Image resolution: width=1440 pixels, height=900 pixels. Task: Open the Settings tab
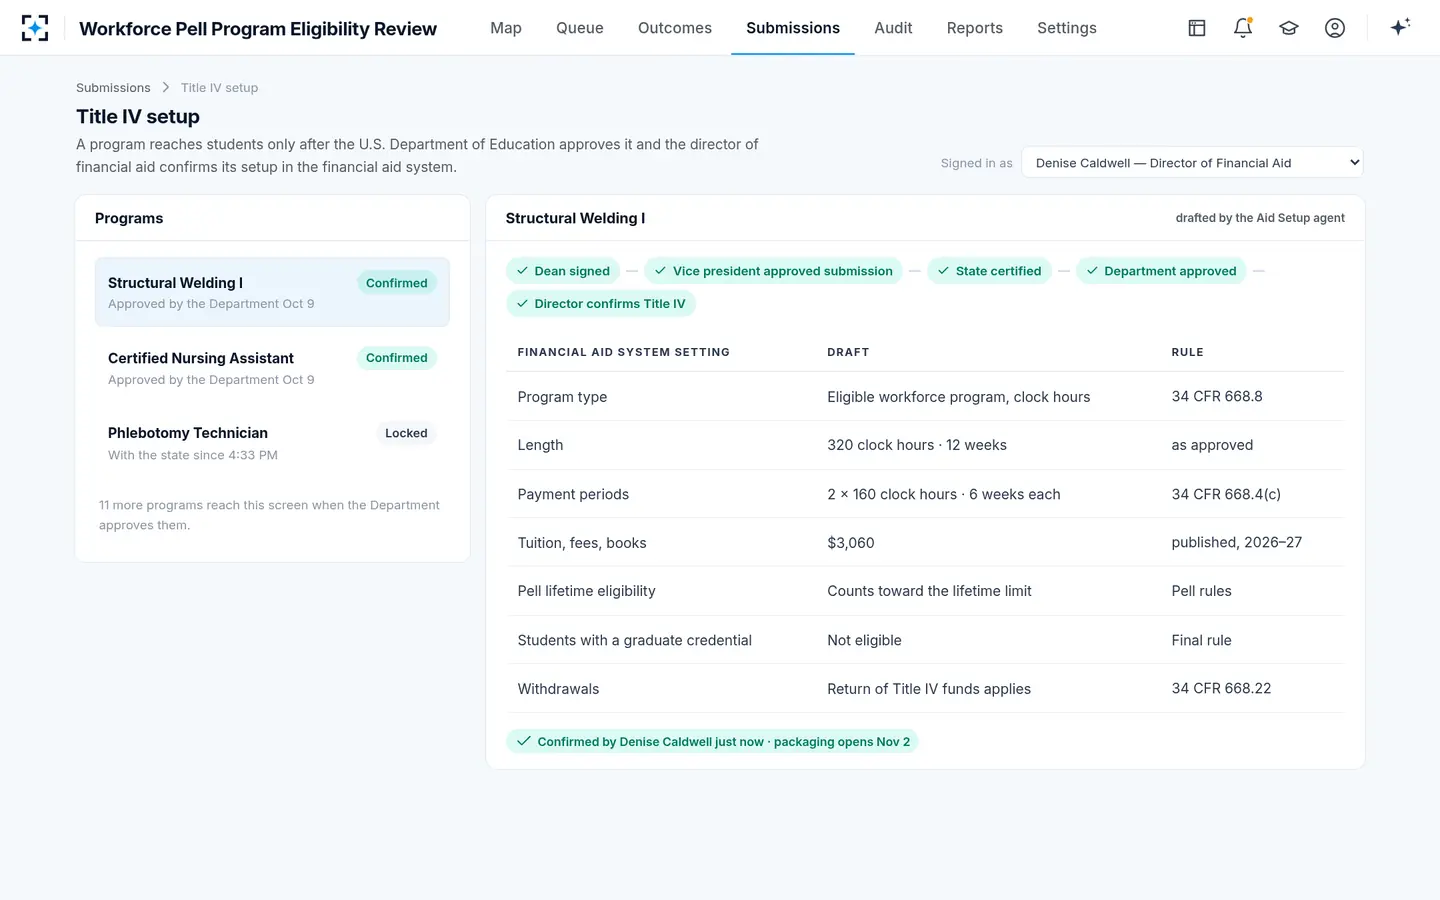(1067, 28)
